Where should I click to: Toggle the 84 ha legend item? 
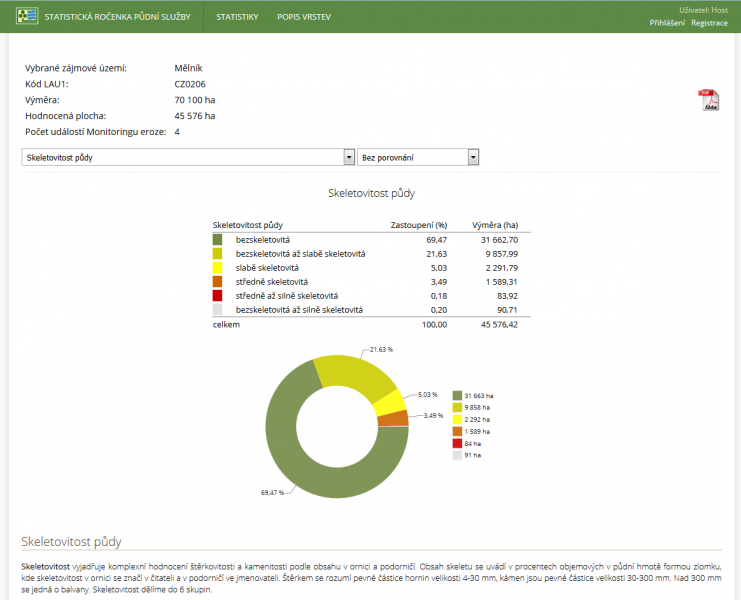coord(470,443)
